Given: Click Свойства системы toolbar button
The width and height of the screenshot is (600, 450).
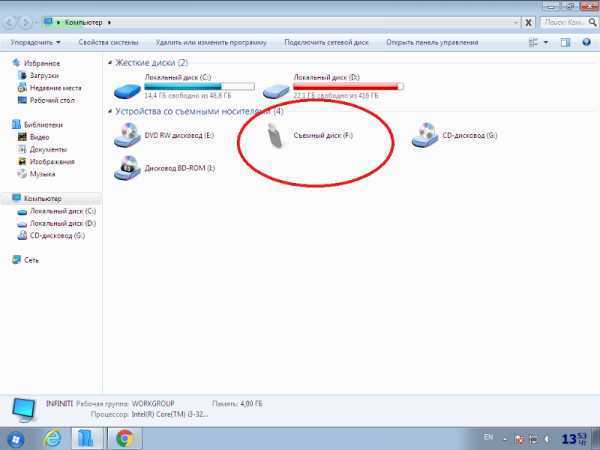Looking at the screenshot, I should 108,42.
